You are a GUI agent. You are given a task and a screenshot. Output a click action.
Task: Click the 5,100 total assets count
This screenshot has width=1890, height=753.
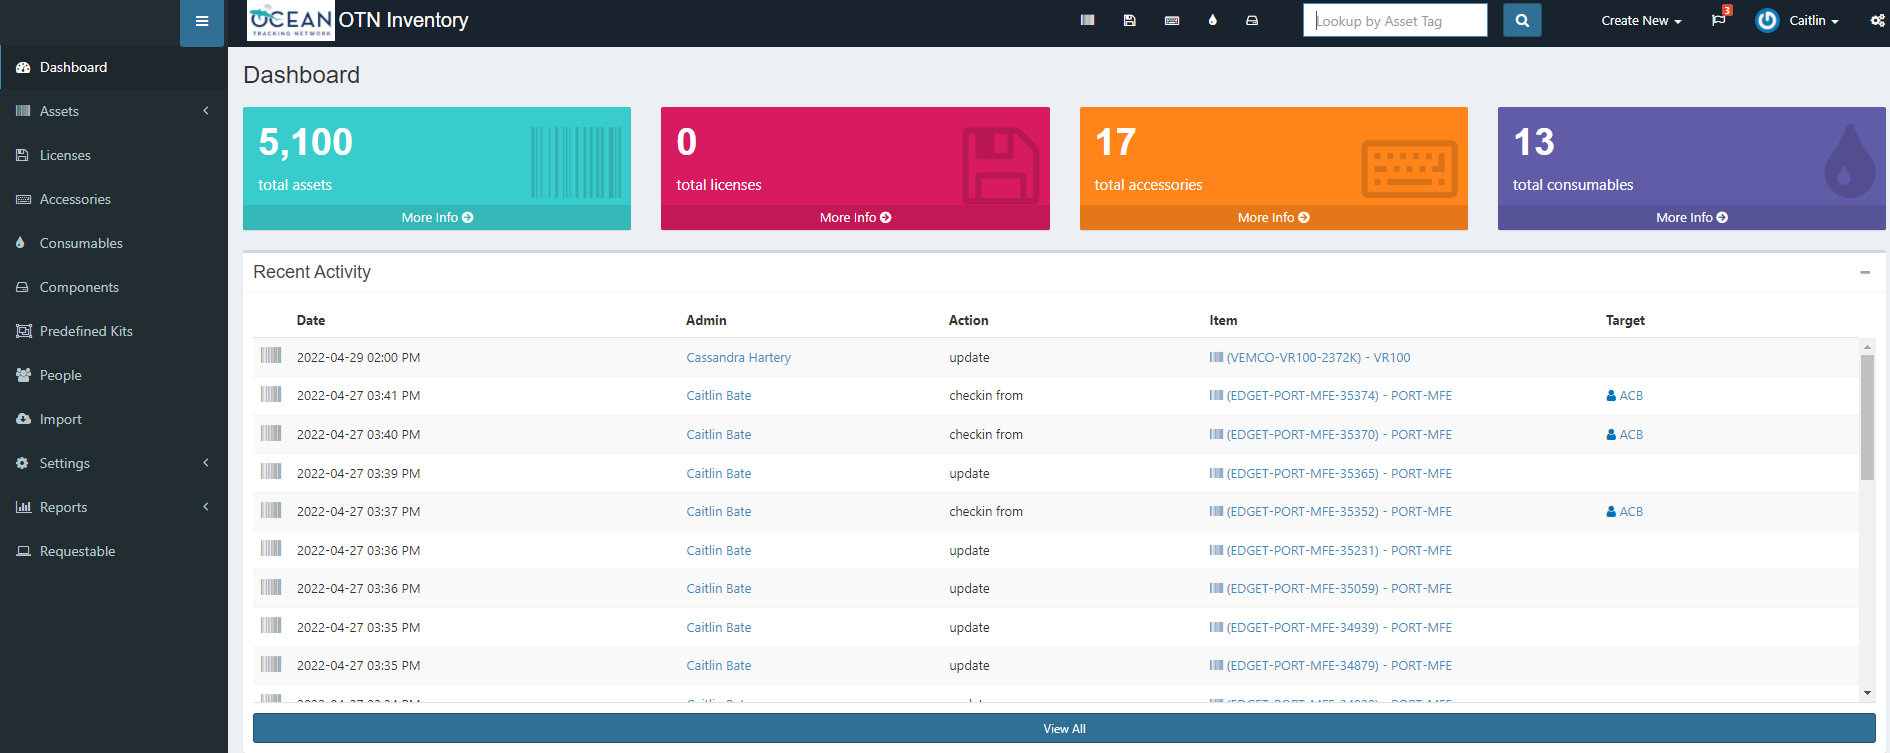point(305,142)
